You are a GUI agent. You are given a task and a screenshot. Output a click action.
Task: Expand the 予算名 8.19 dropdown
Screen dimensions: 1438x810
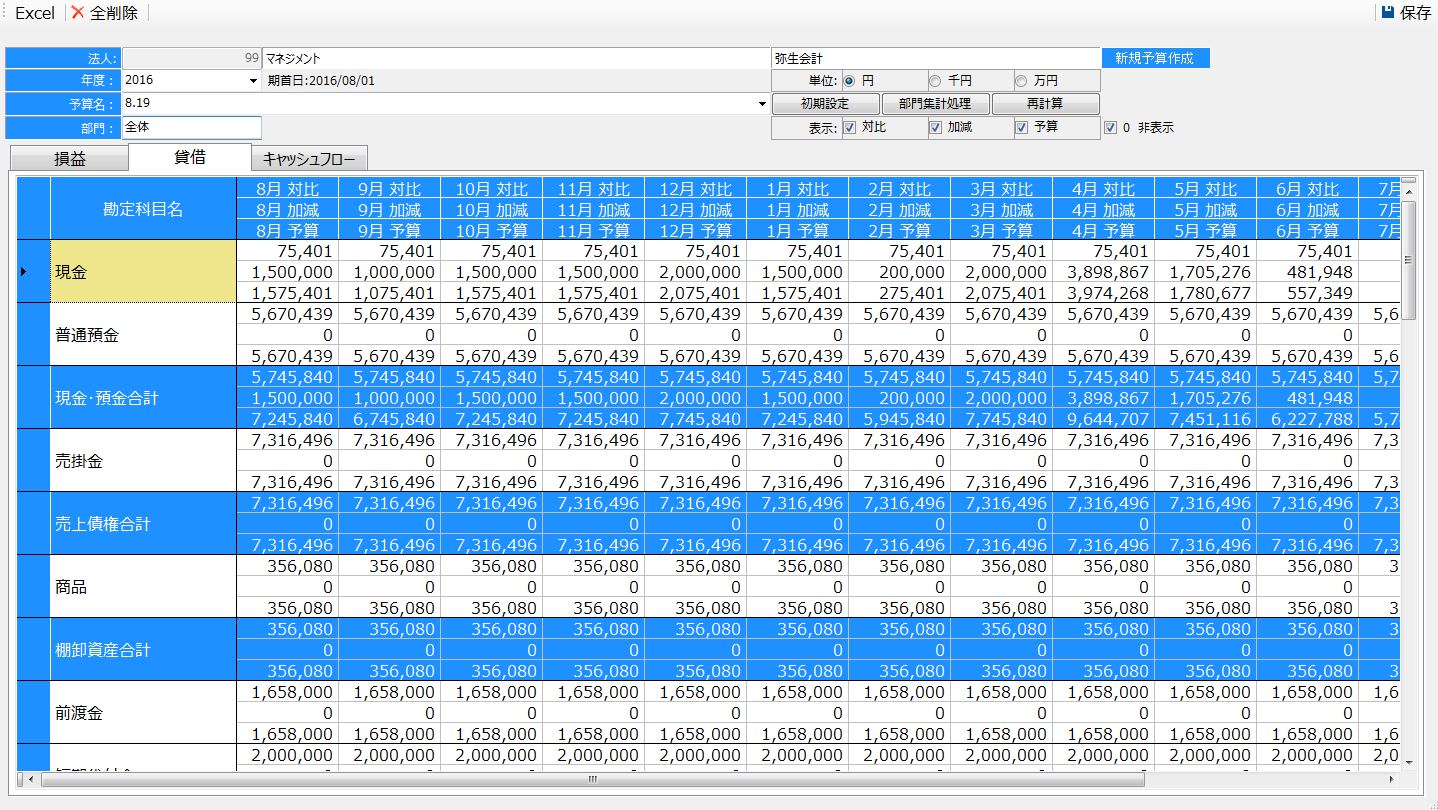pos(762,104)
